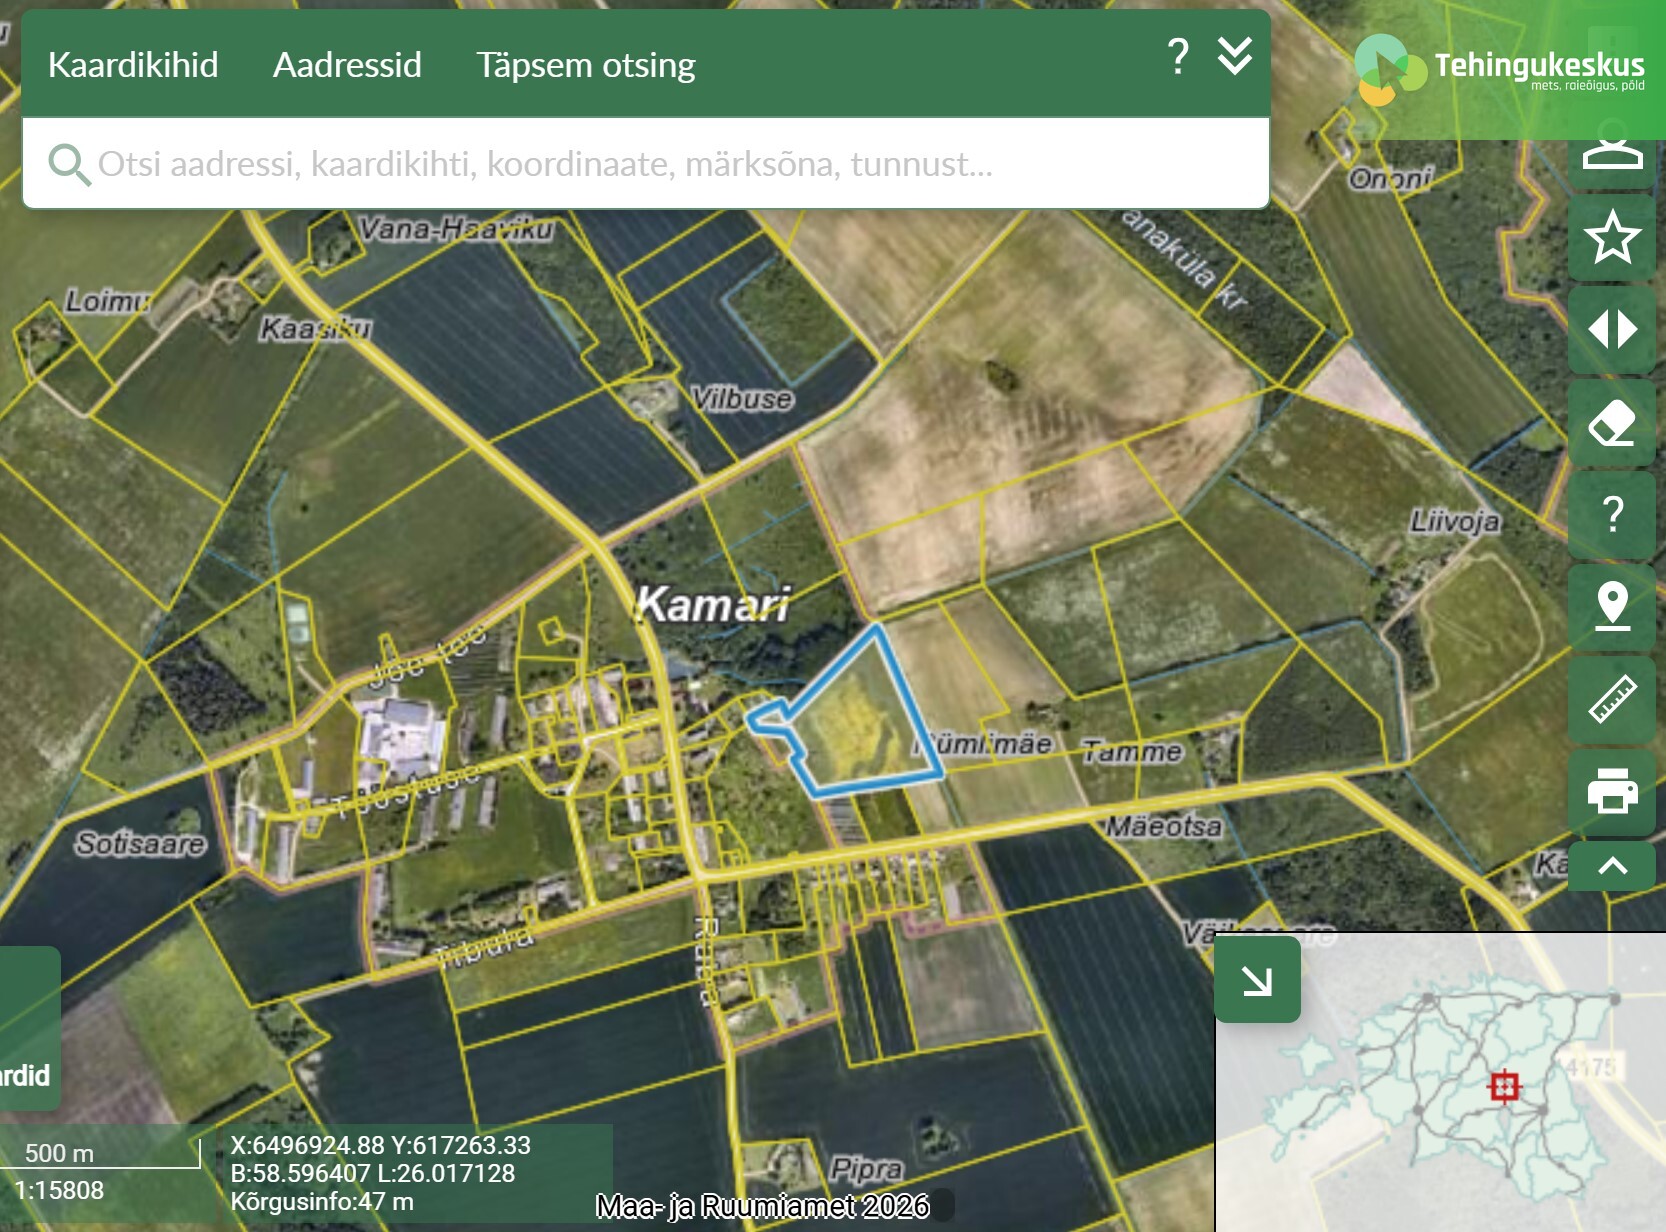Click the help icon in search header
Image resolution: width=1666 pixels, height=1232 pixels.
[x=1178, y=58]
